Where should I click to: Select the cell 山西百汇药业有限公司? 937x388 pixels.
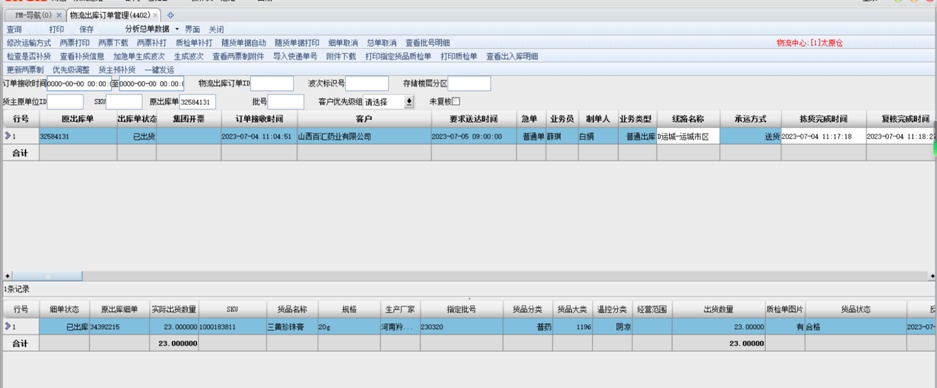pos(364,136)
